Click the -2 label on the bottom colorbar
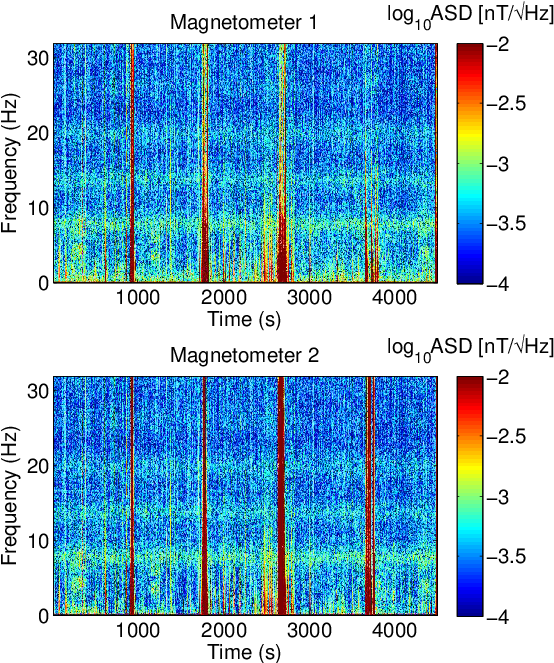 click(x=499, y=377)
